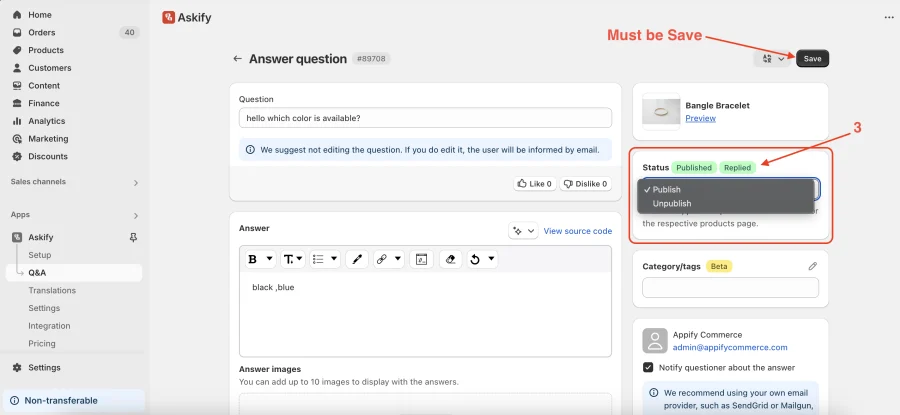The image size is (900, 415).
Task: Select the highlighter pen tool in editor
Action: click(x=356, y=259)
